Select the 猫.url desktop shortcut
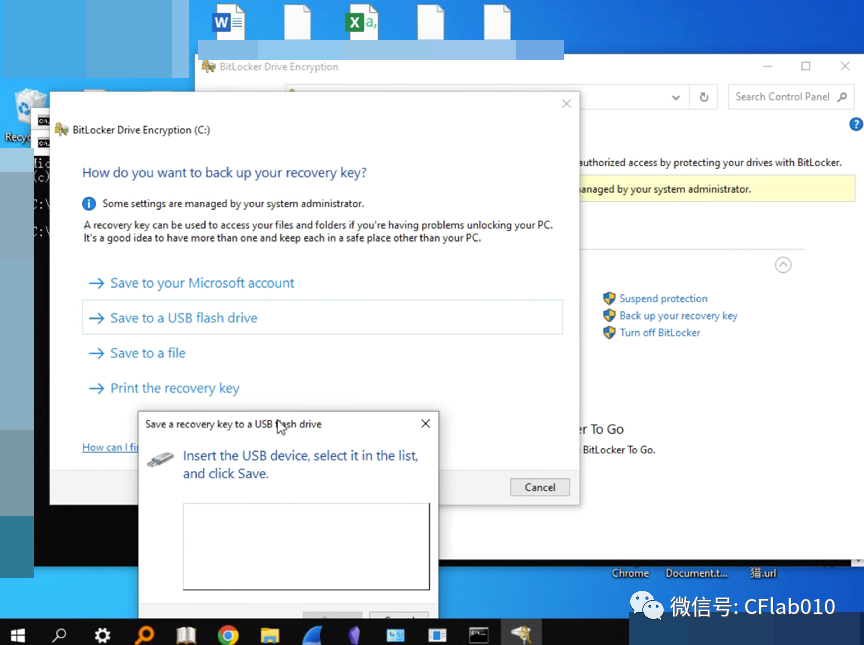Screen dimensions: 864x645 coord(763,573)
